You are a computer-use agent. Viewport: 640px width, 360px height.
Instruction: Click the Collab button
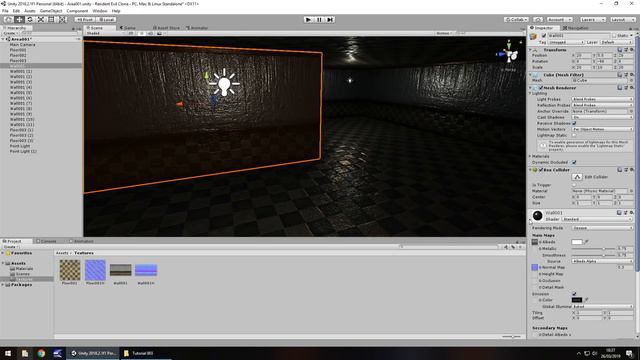click(x=516, y=20)
